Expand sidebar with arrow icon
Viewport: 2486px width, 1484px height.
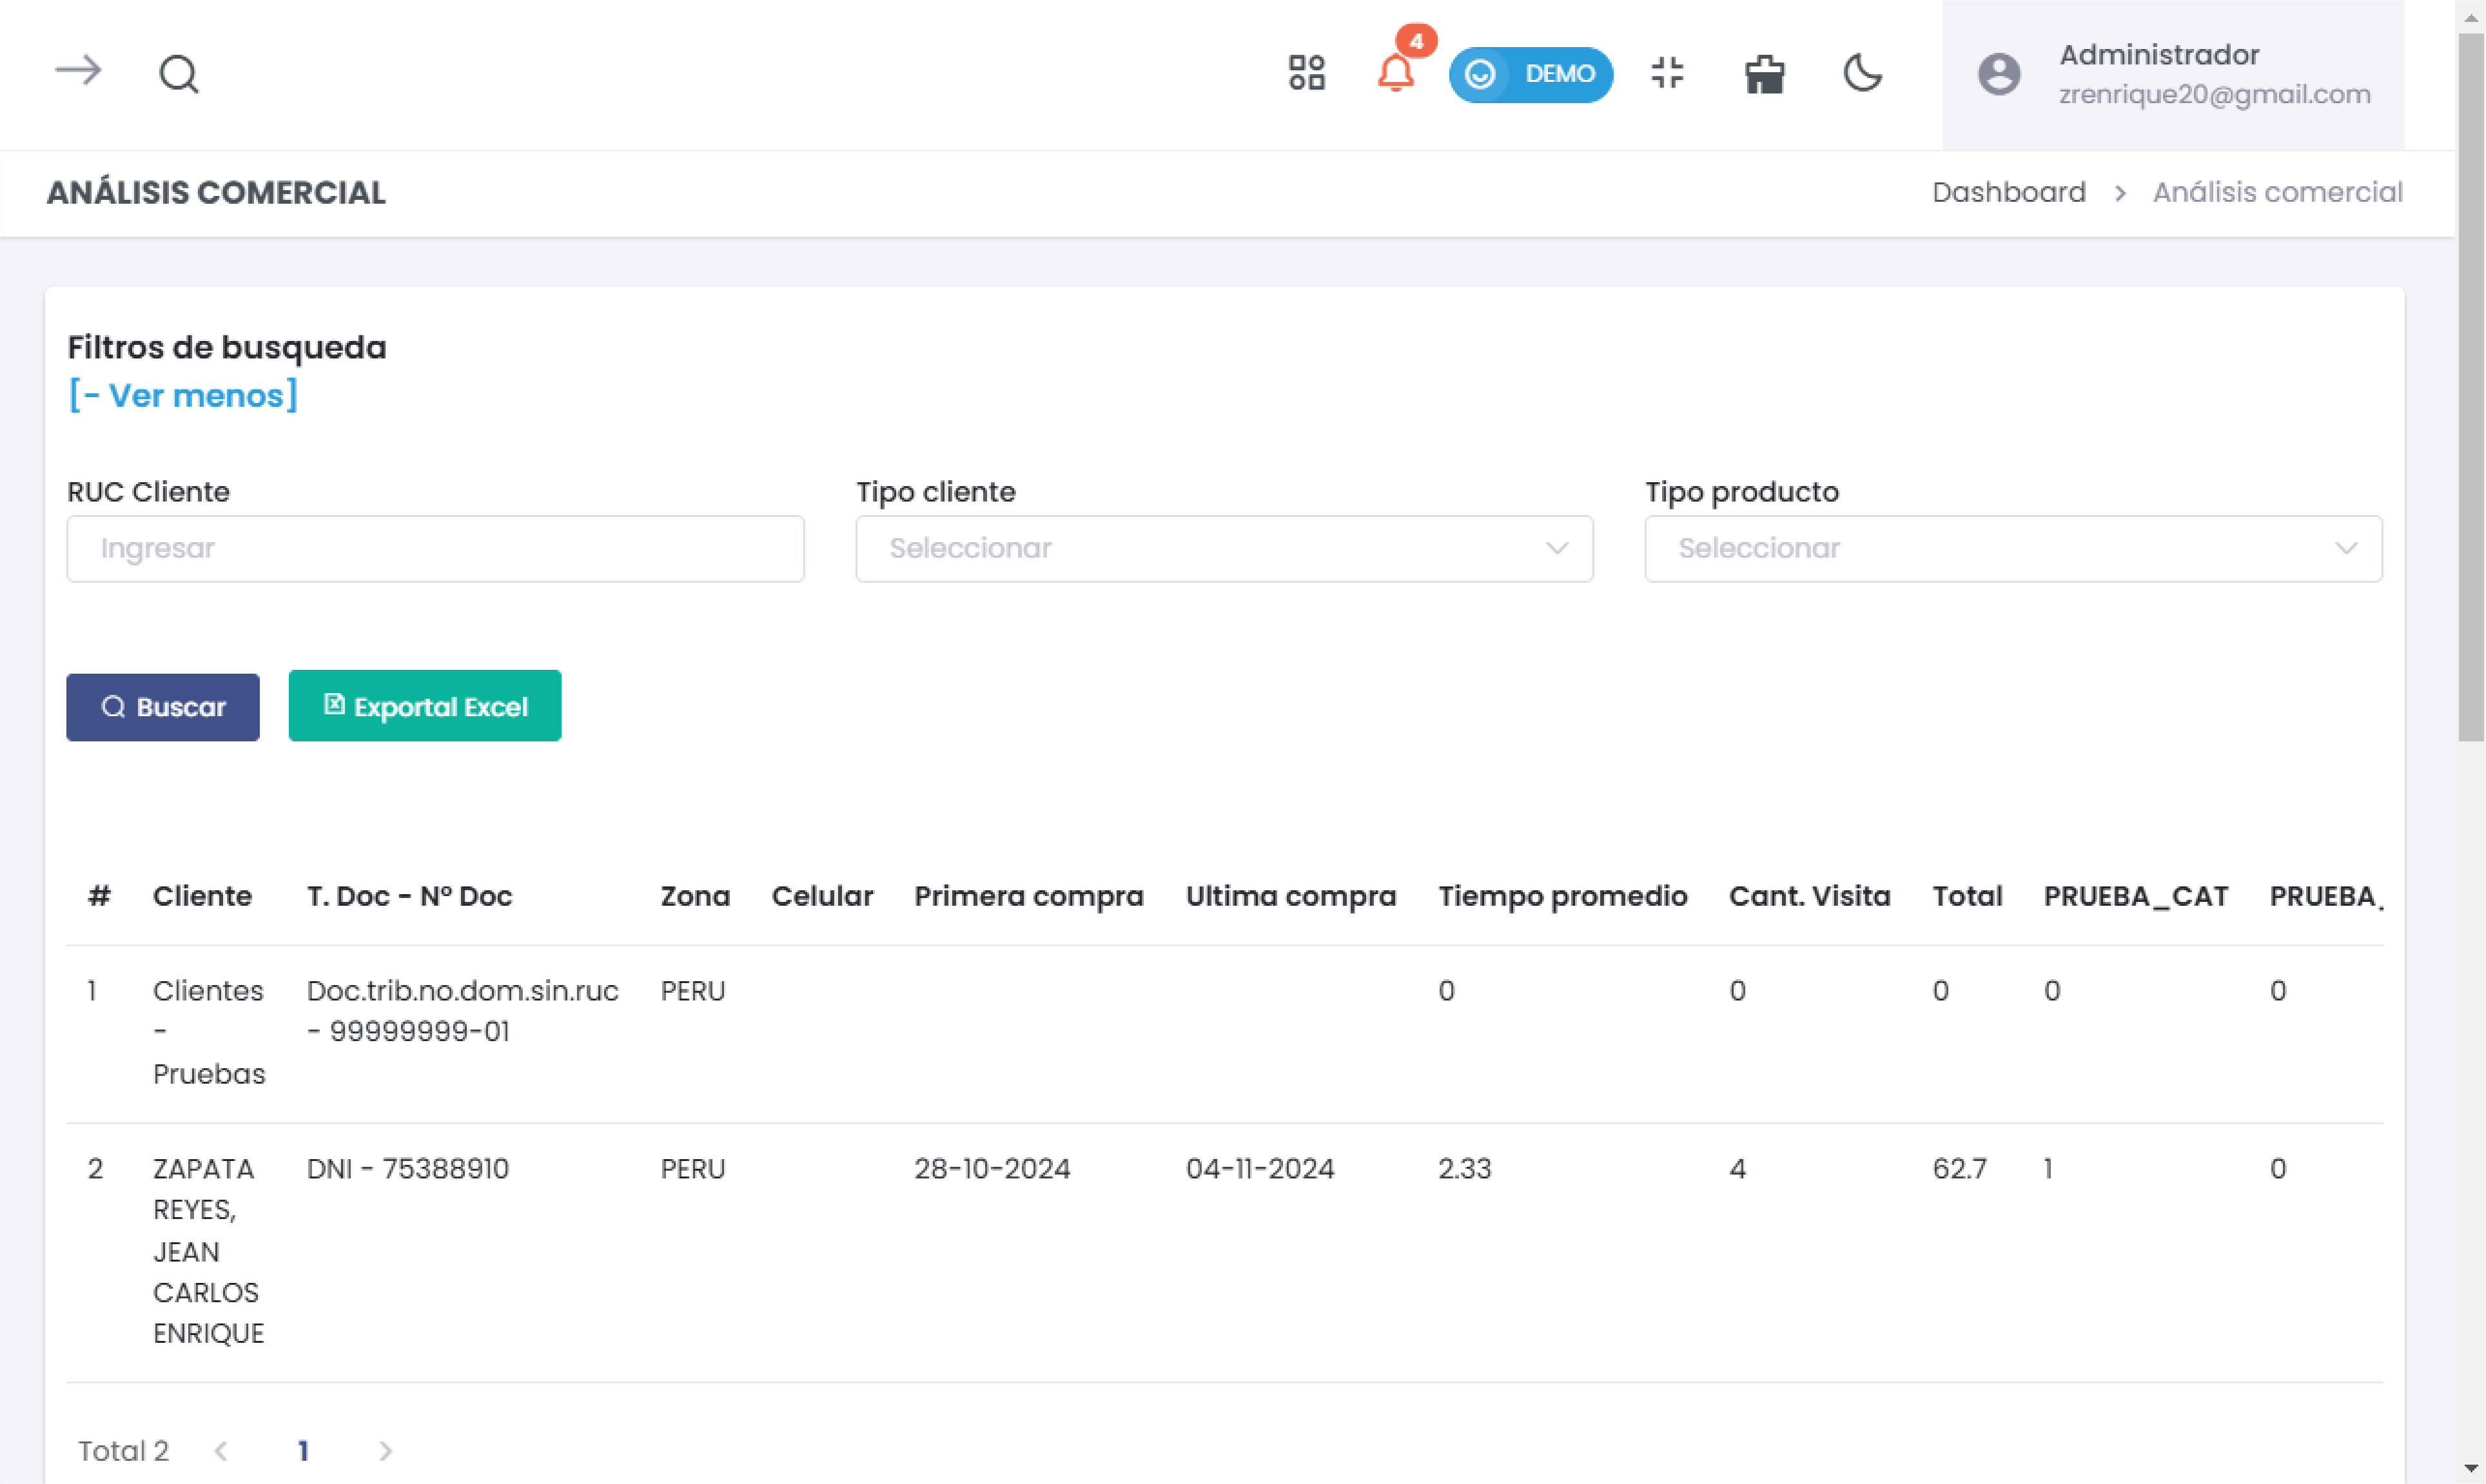click(x=78, y=71)
